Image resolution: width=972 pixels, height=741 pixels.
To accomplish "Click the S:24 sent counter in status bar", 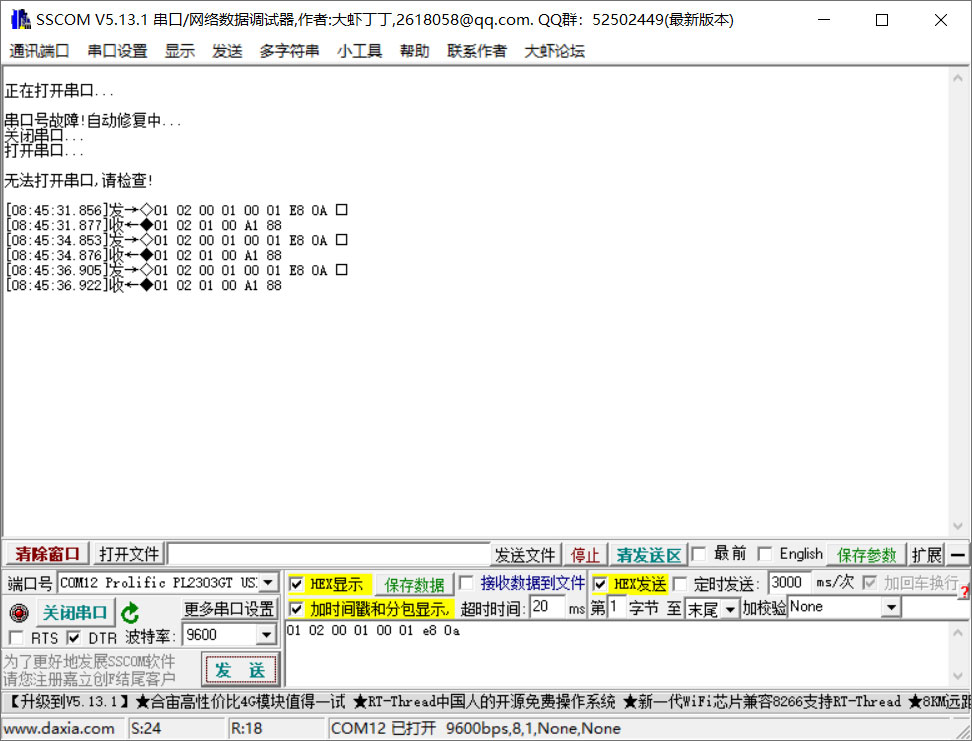I will 146,729.
